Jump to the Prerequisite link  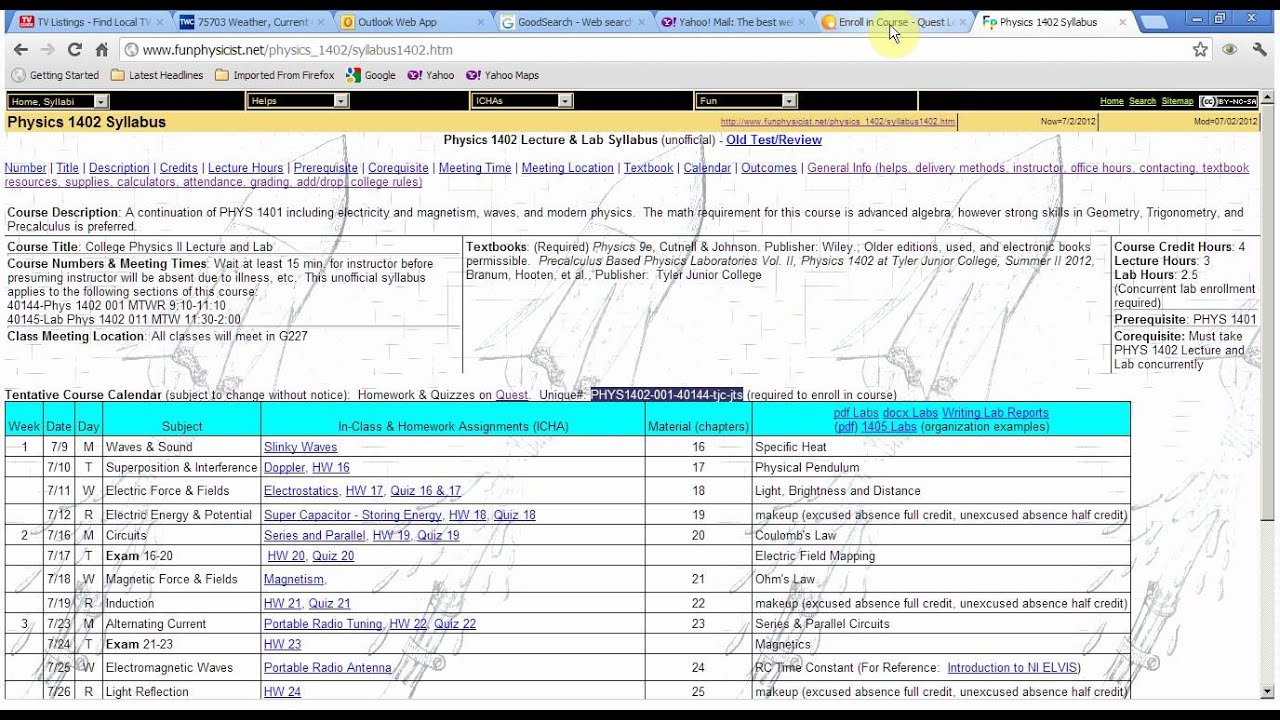326,168
